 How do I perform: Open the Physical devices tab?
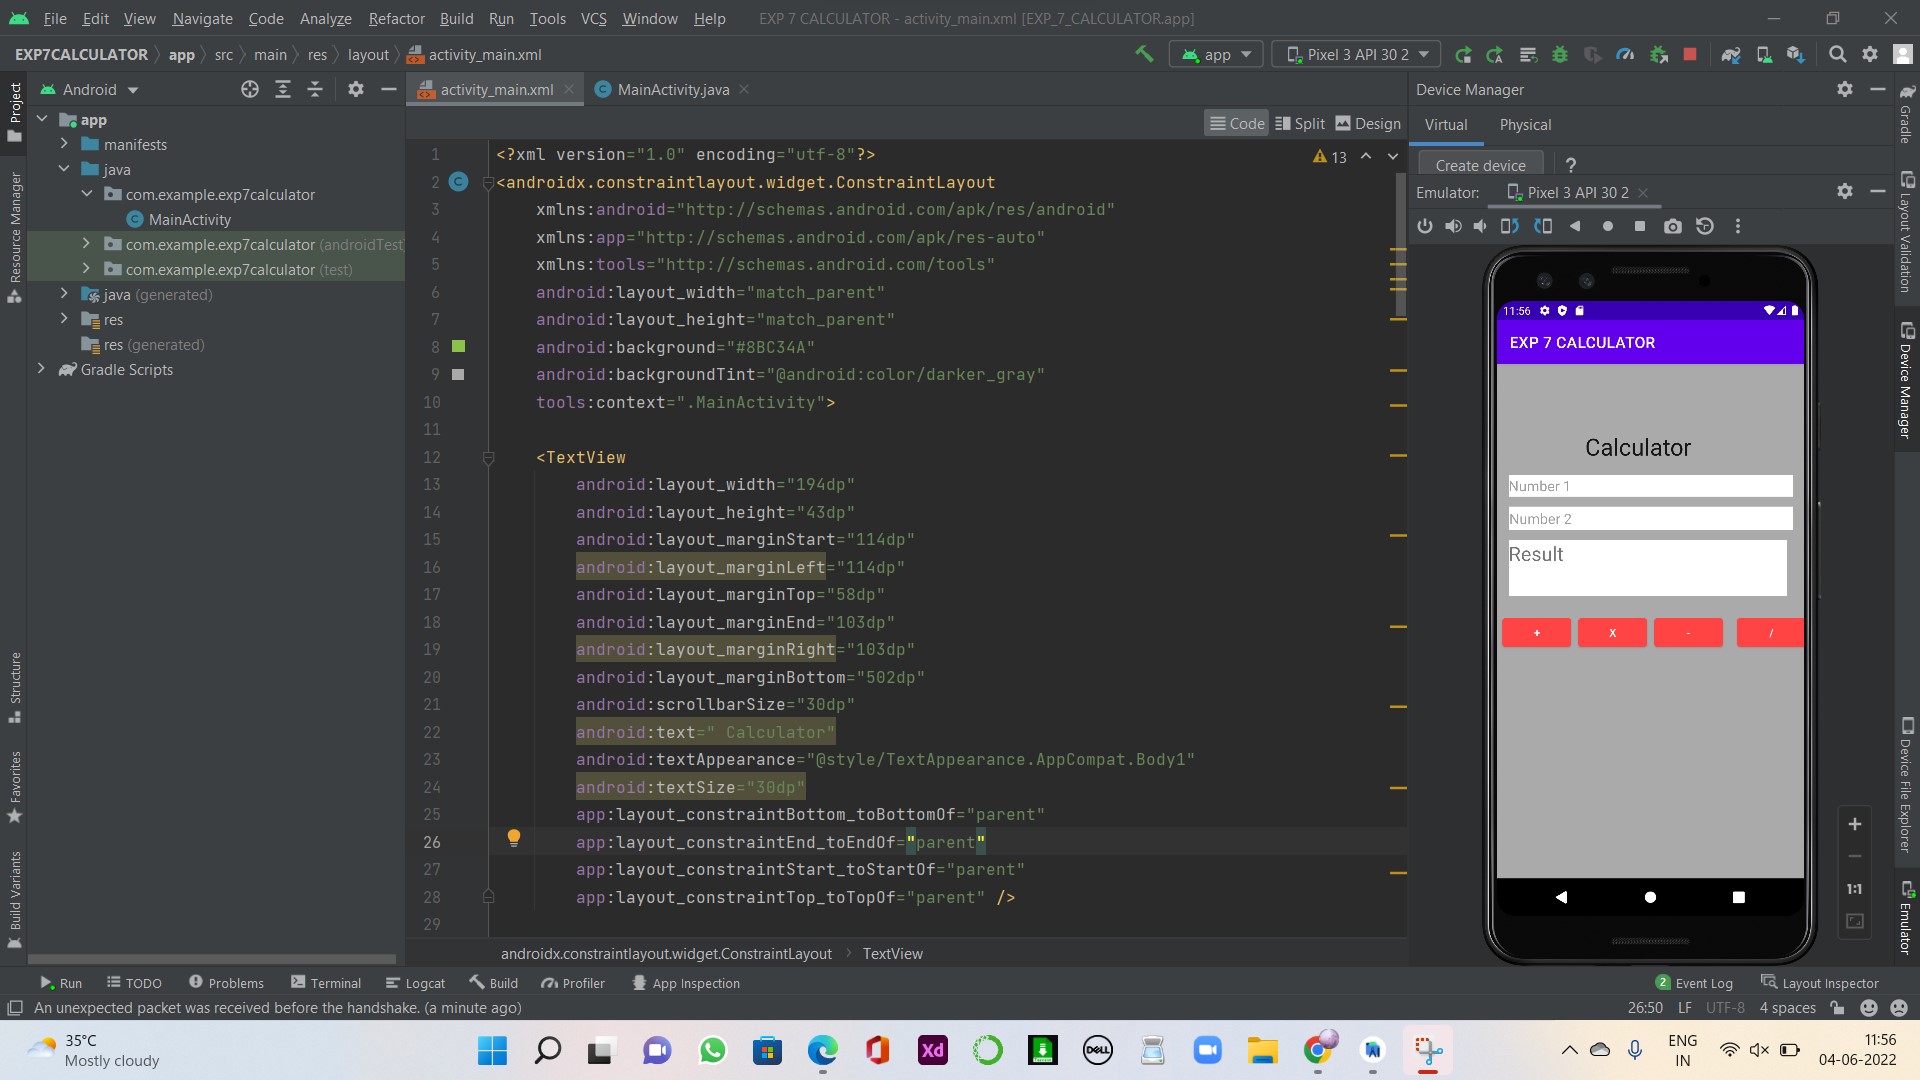point(1525,124)
